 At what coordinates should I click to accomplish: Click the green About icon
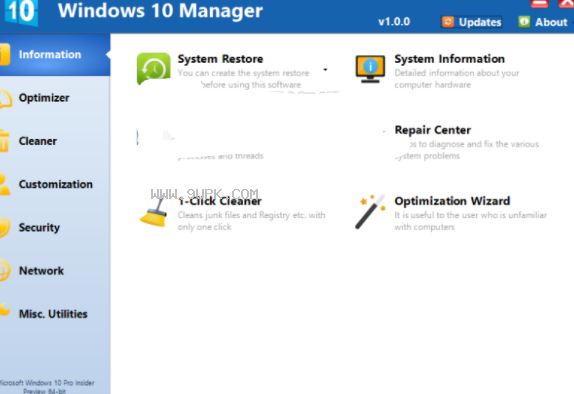[524, 22]
